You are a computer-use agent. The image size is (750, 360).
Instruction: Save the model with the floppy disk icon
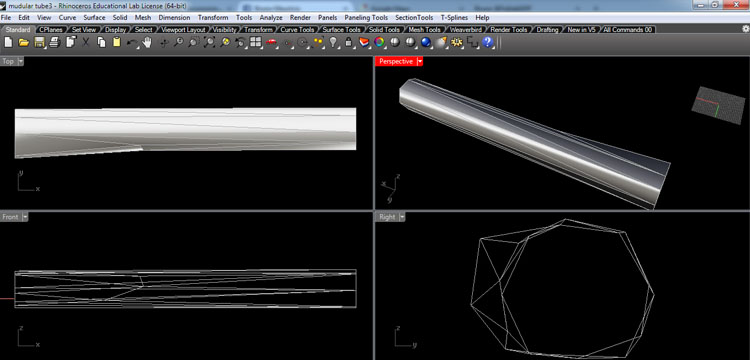(39, 42)
